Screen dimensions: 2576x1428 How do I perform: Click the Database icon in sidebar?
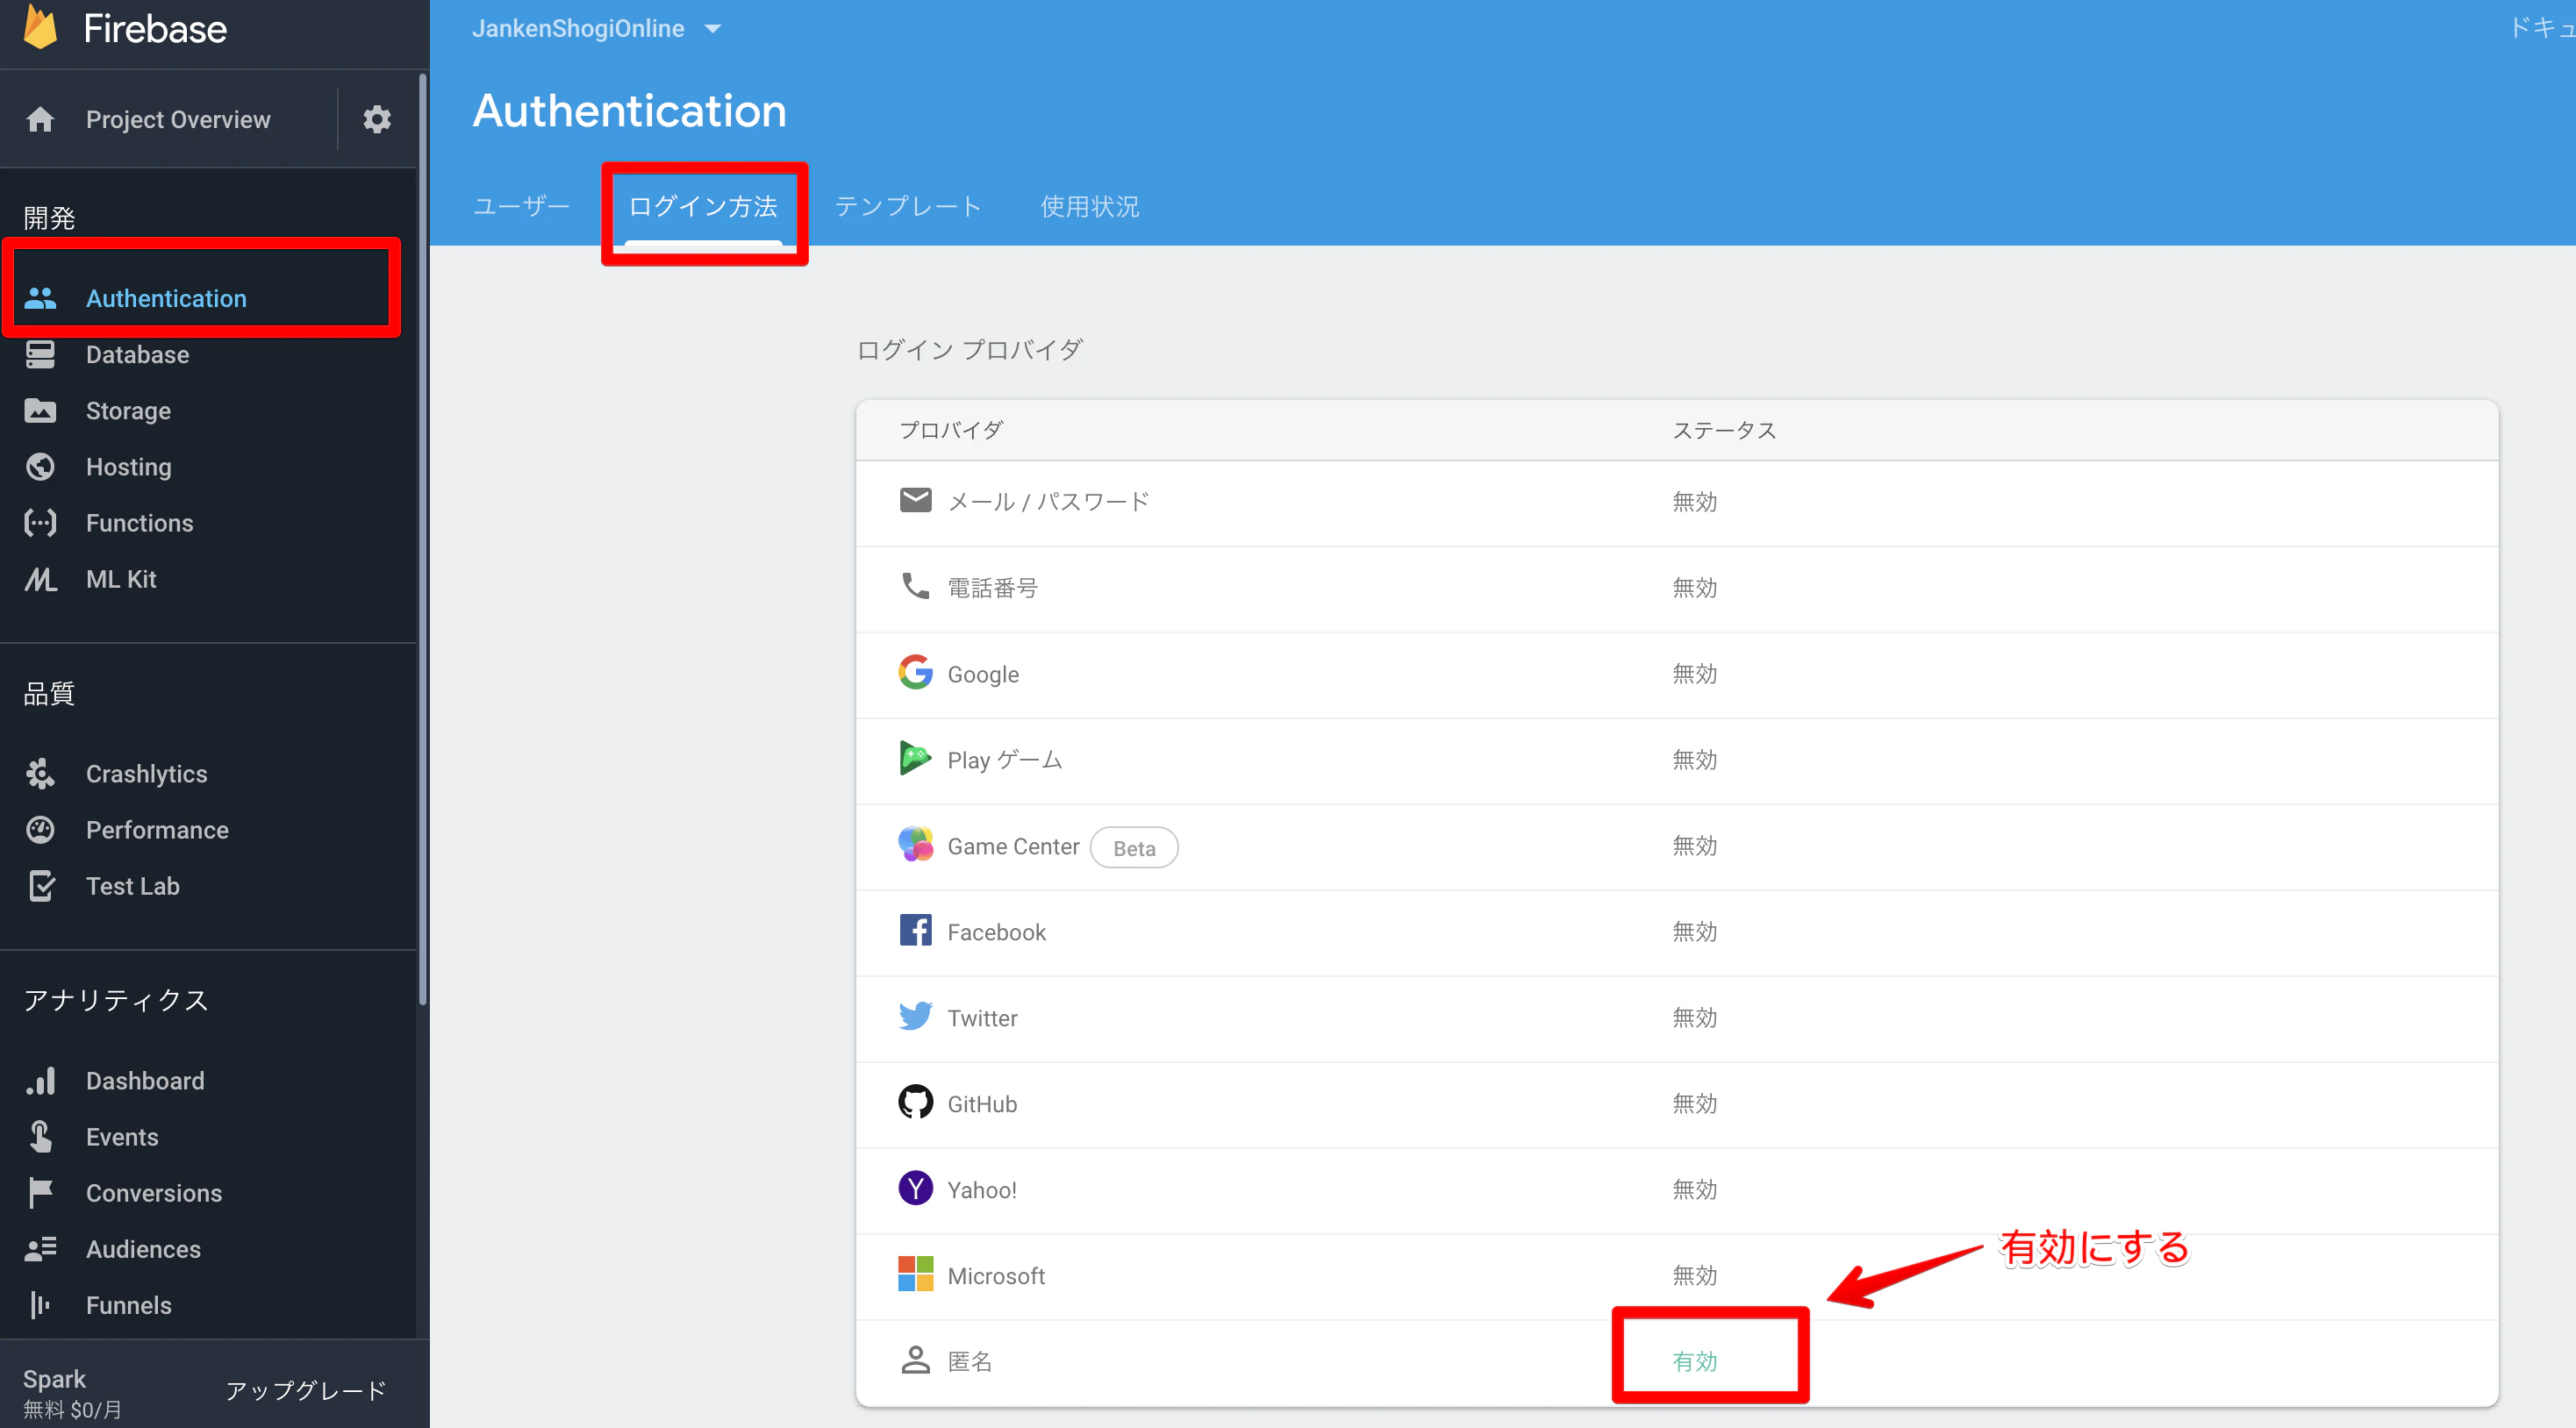click(x=40, y=354)
